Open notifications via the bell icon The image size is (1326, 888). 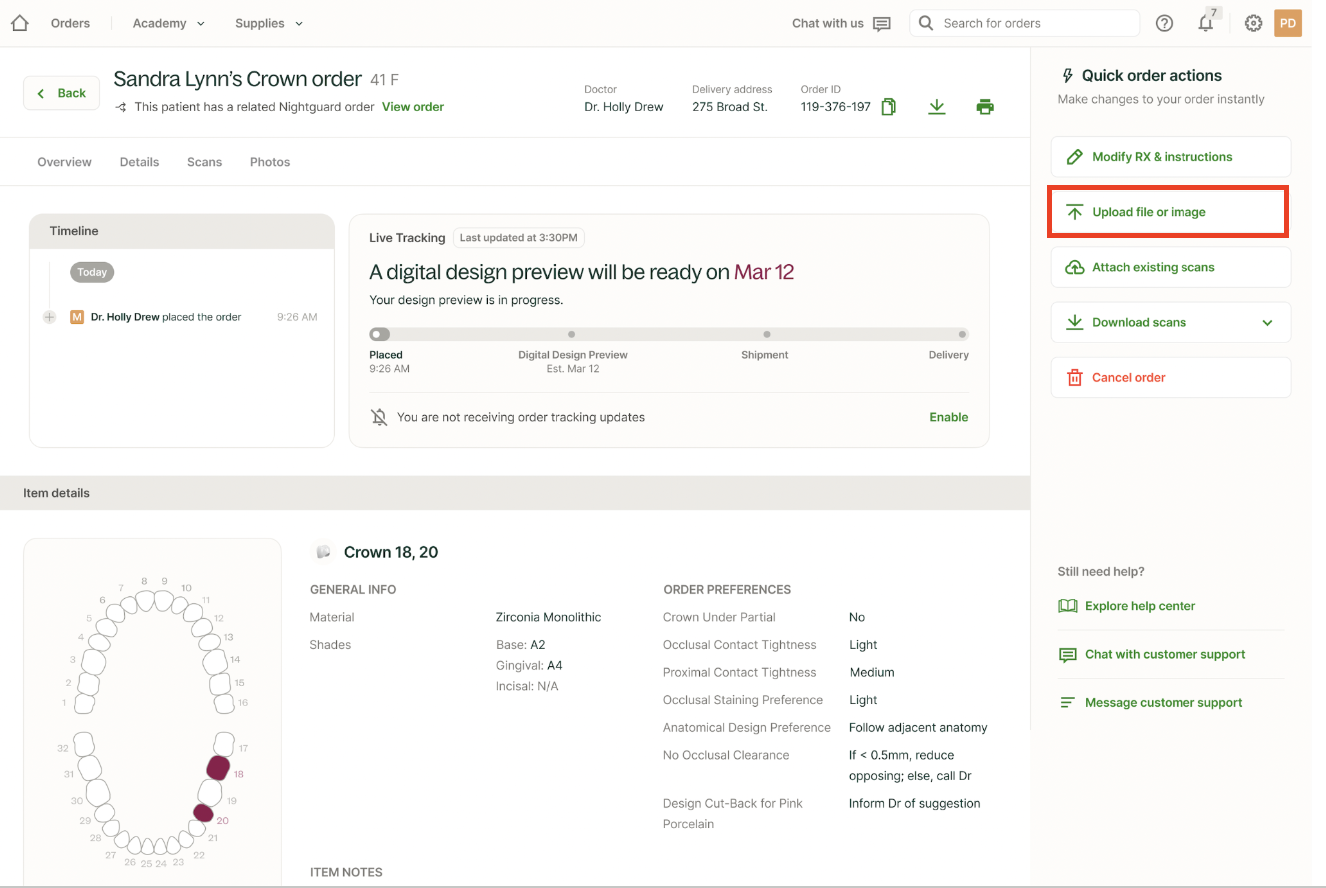point(1206,23)
